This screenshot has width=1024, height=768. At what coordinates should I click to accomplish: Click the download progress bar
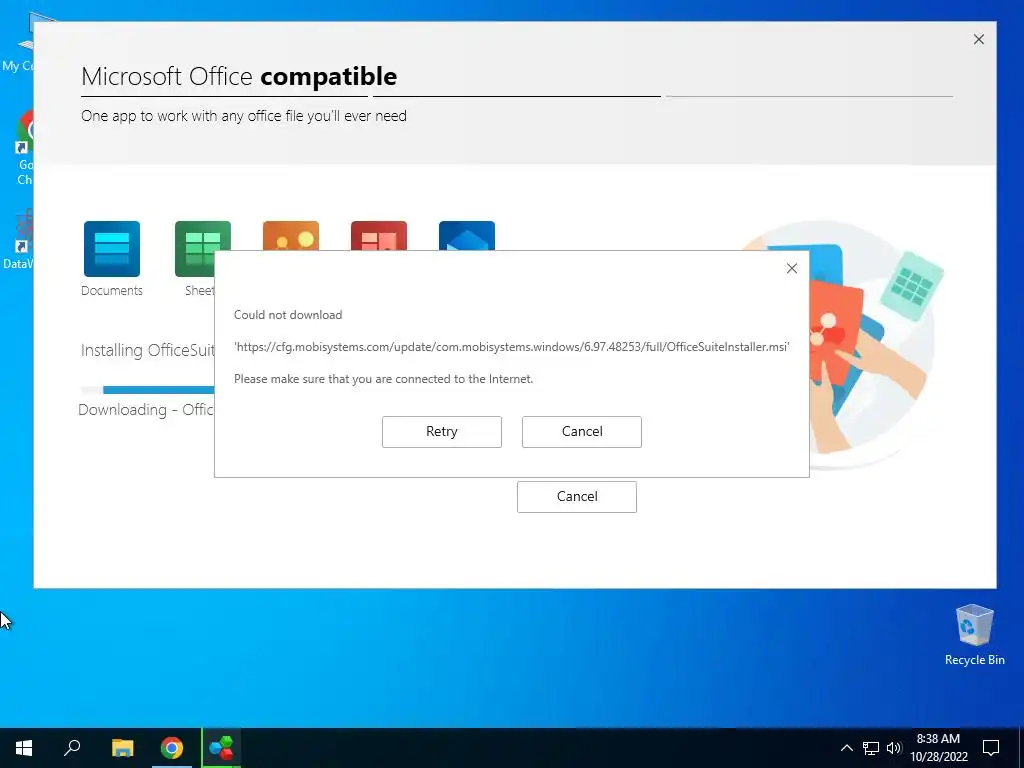pos(148,390)
